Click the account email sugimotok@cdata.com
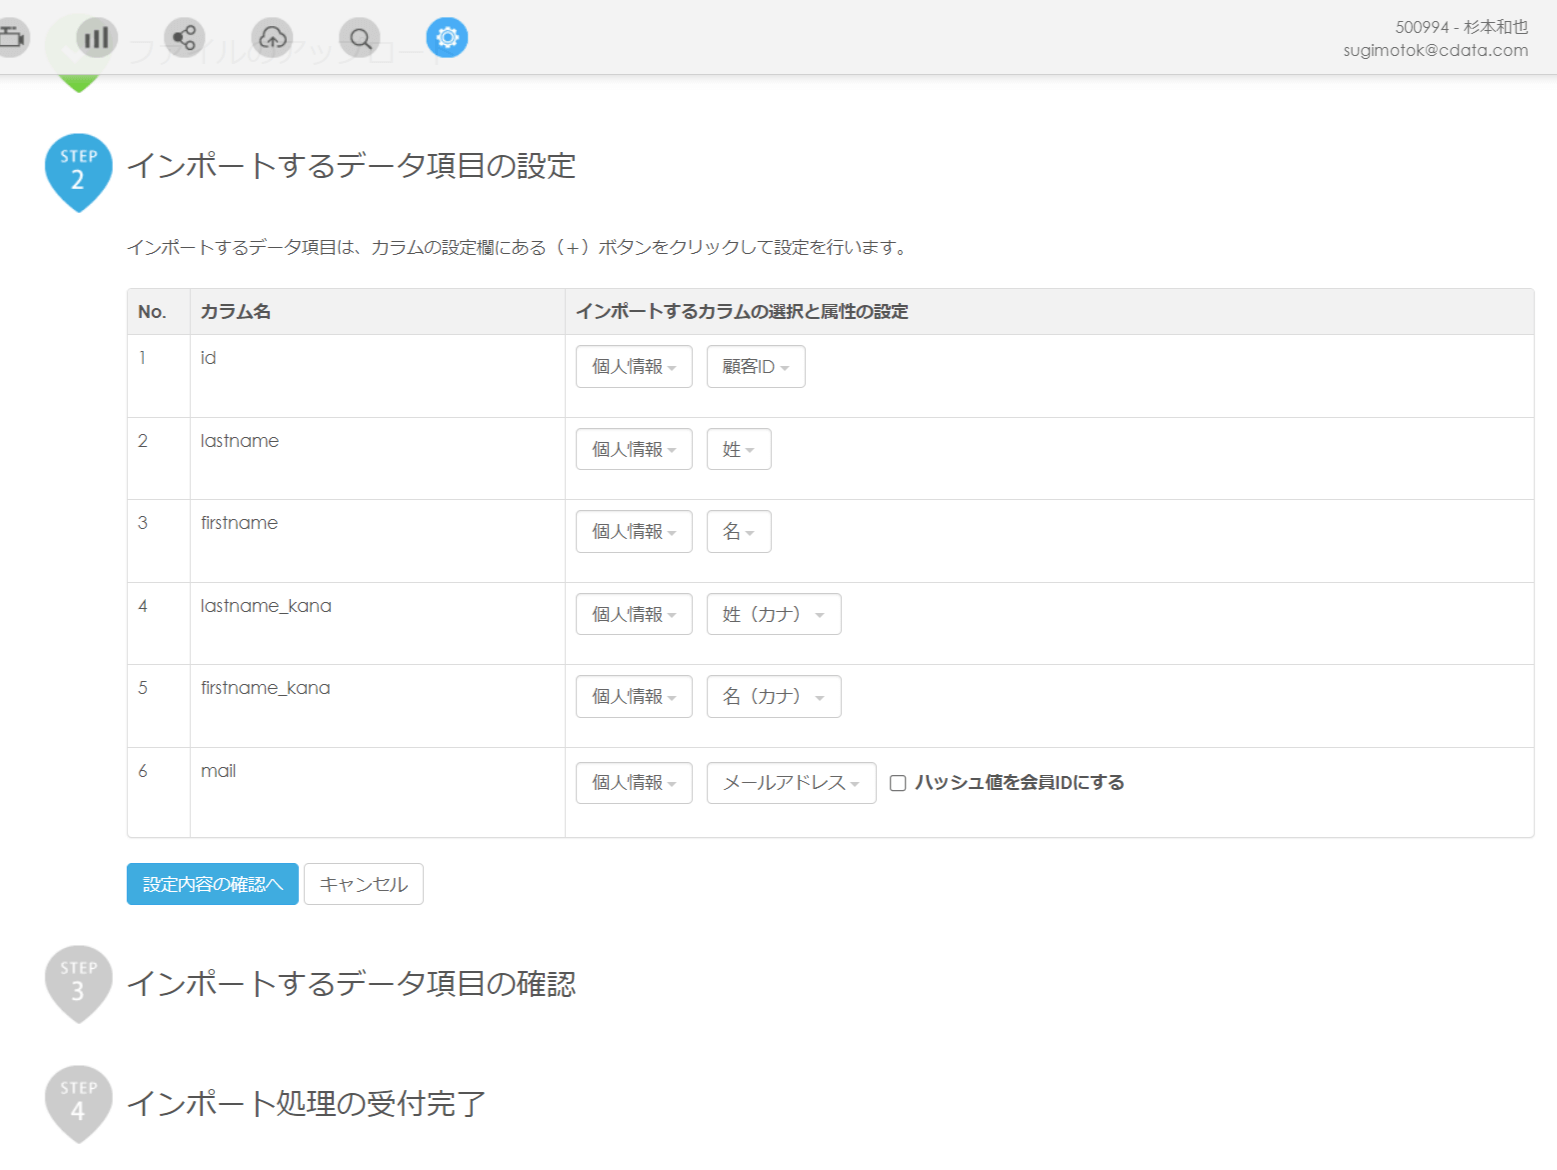The height and width of the screenshot is (1170, 1557). pos(1436,50)
